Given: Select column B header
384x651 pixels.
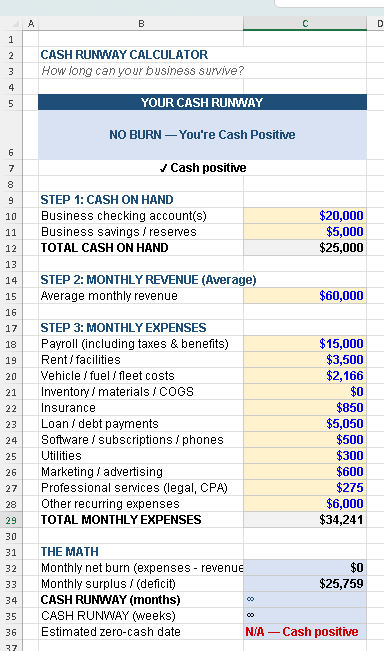Looking at the screenshot, I should [x=141, y=24].
